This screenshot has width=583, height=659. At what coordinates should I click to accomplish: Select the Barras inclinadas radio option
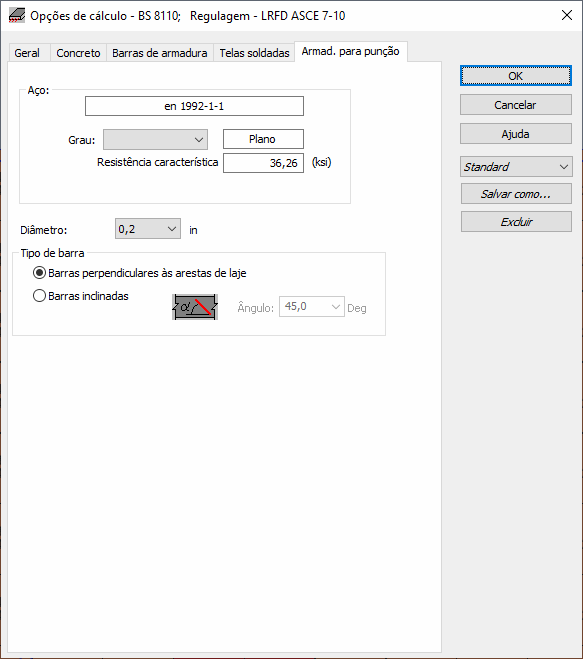click(x=81, y=296)
